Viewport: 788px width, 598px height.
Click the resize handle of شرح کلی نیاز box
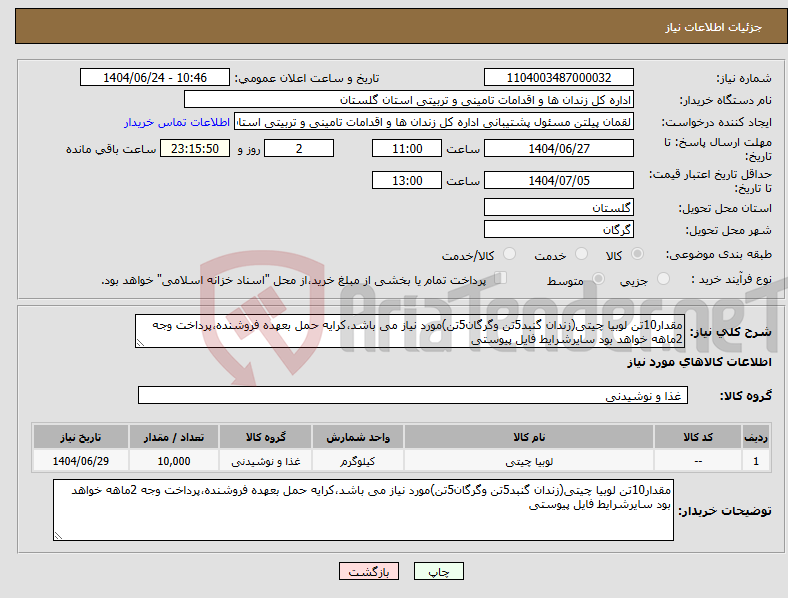point(140,343)
